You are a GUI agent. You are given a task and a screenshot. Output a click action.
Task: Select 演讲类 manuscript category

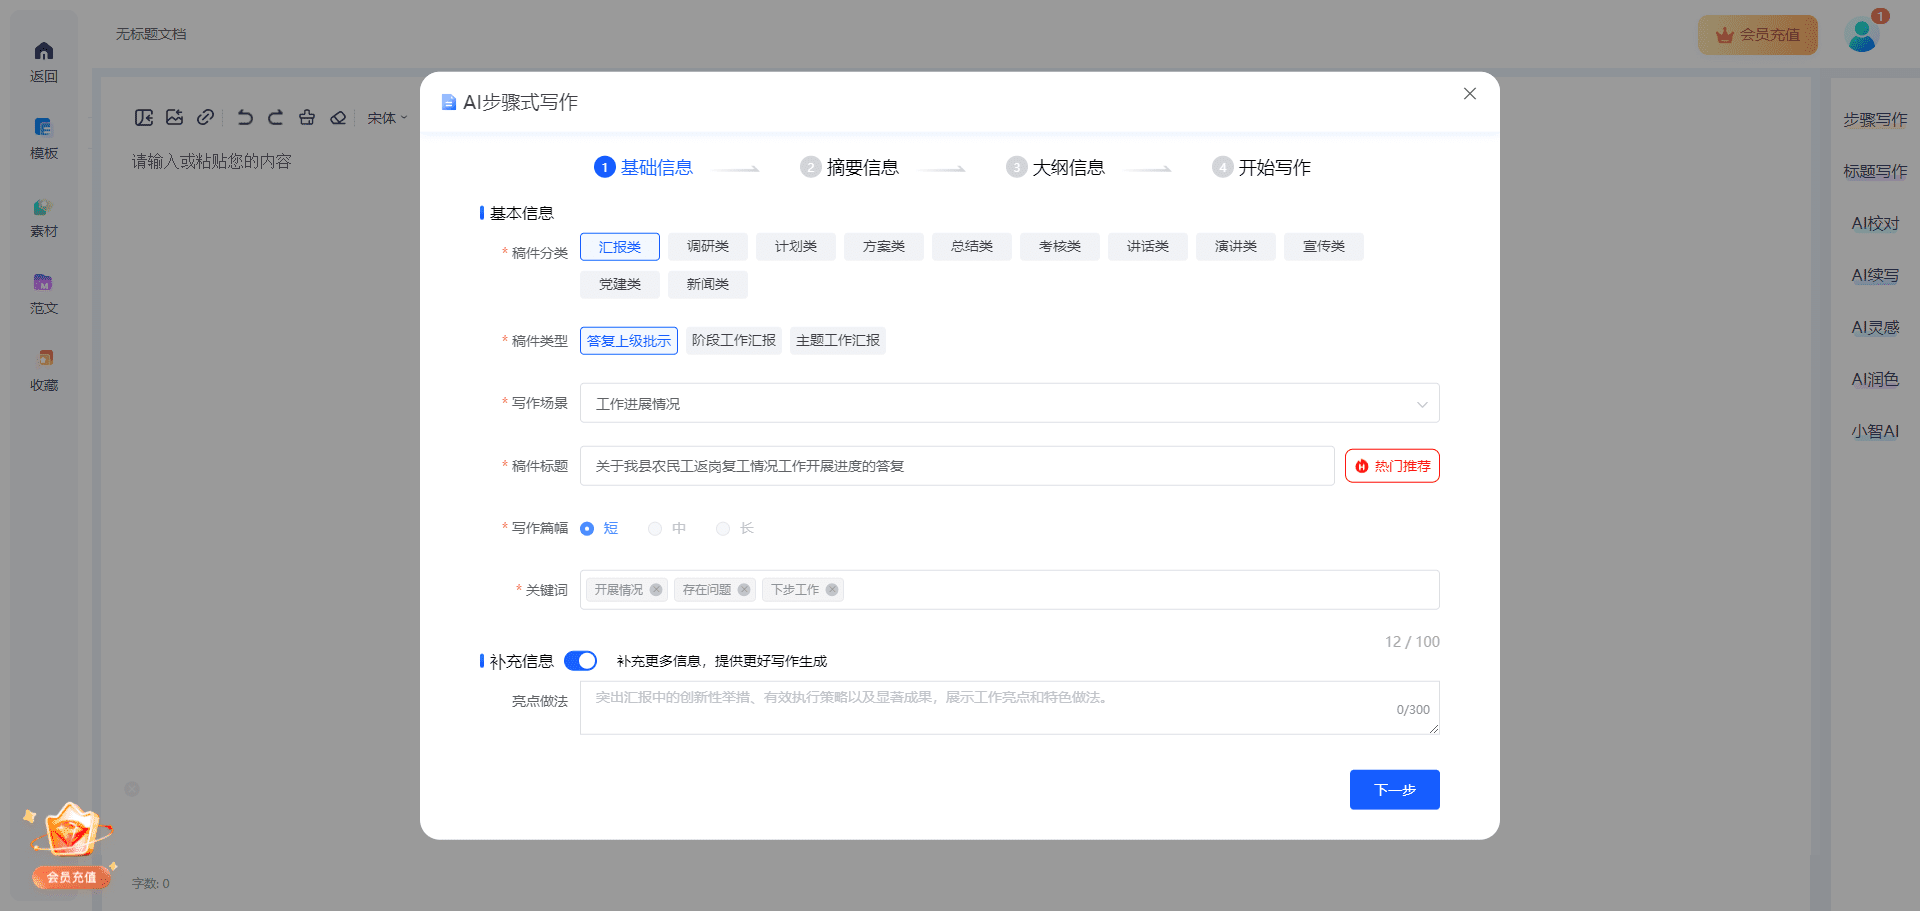coord(1236,247)
